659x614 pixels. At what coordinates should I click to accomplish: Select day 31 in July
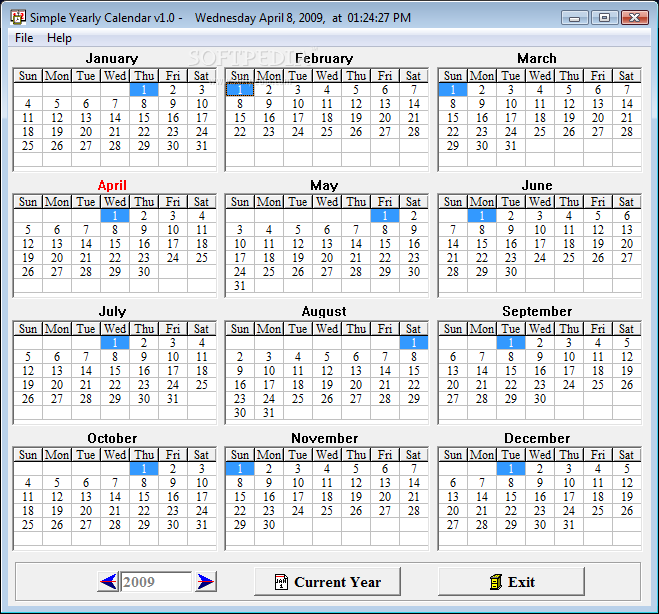point(173,399)
